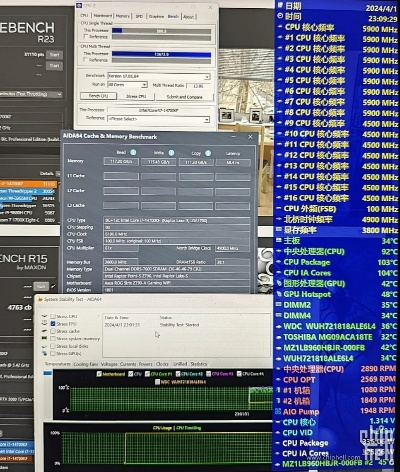Screen dimensions: 400x472
Task: Click the memory icon beside DIMM4
Action: pos(279,315)
